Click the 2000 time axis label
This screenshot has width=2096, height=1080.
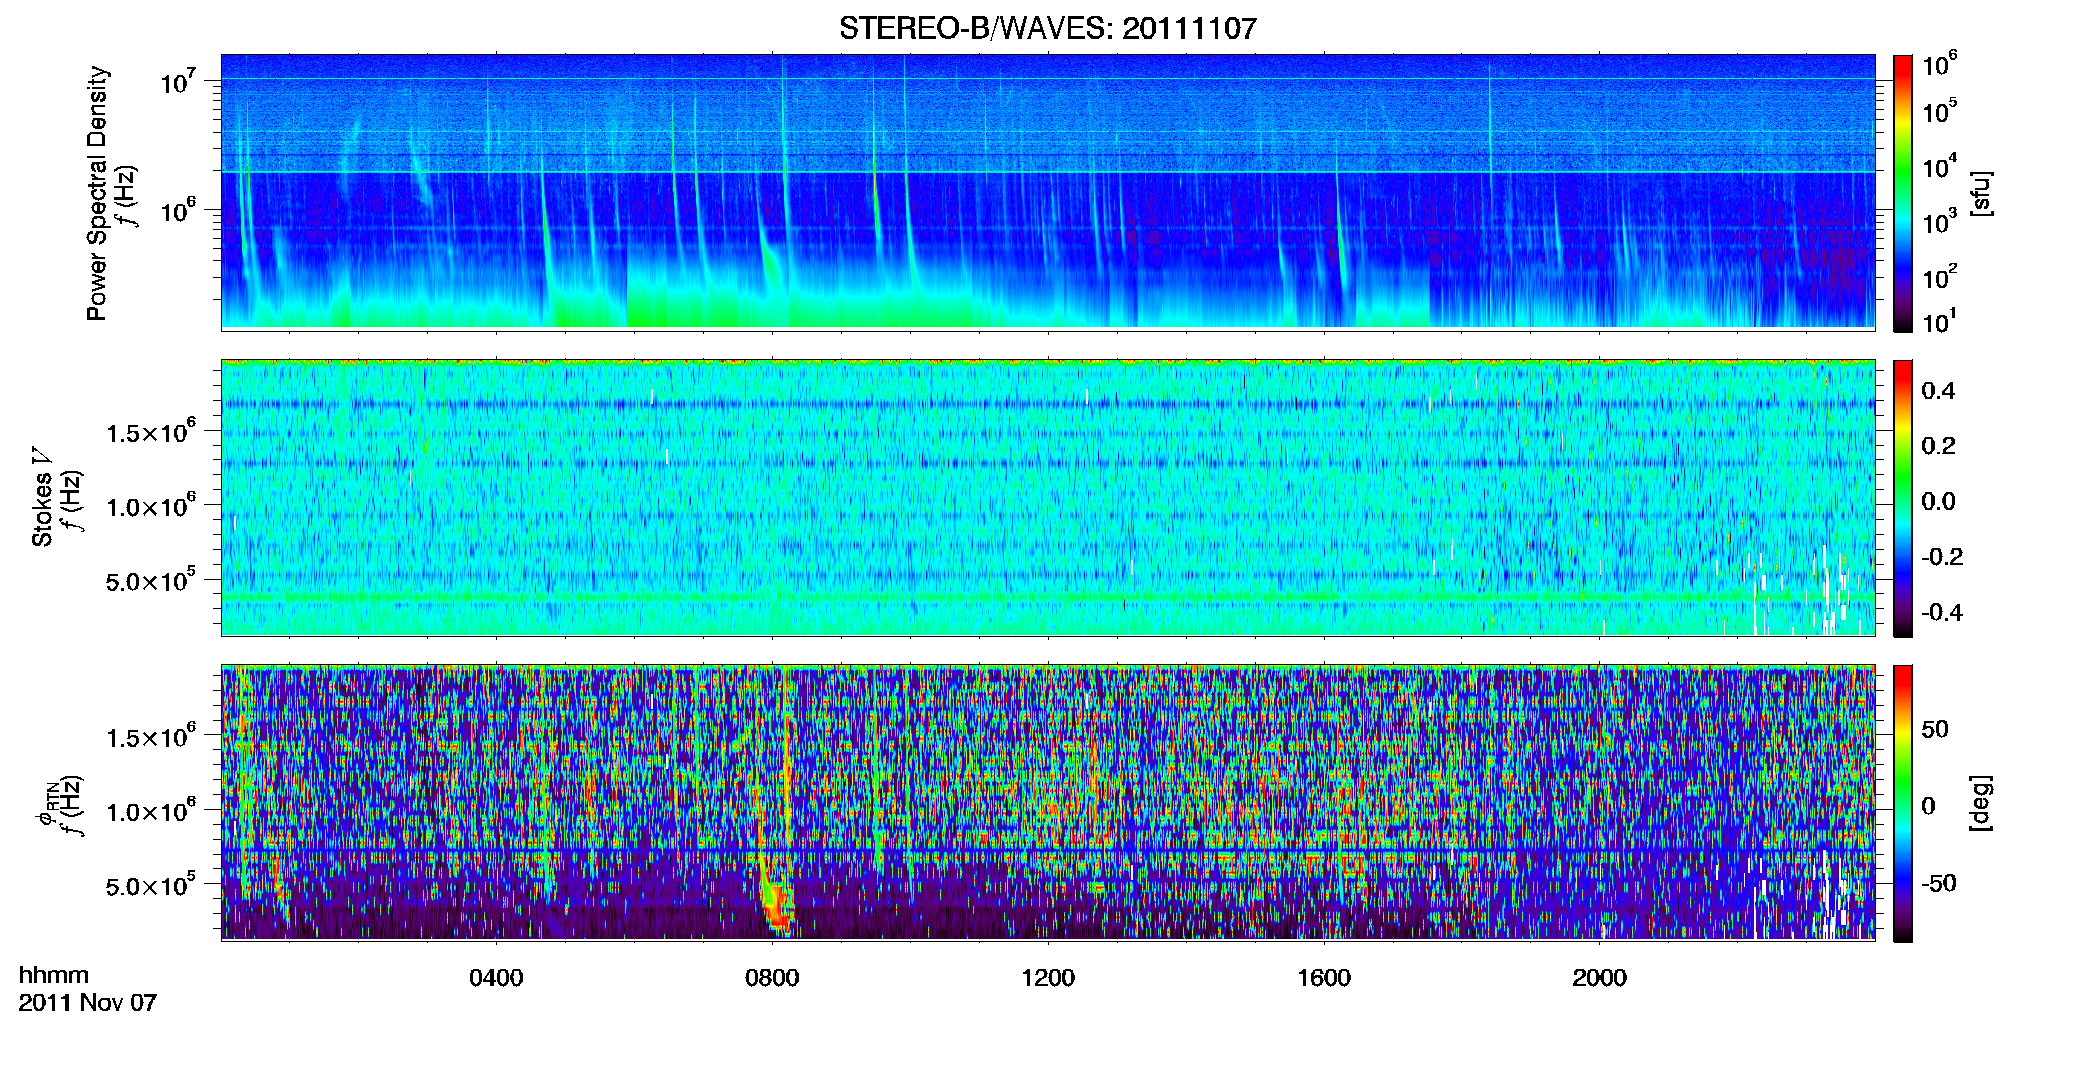[1600, 978]
